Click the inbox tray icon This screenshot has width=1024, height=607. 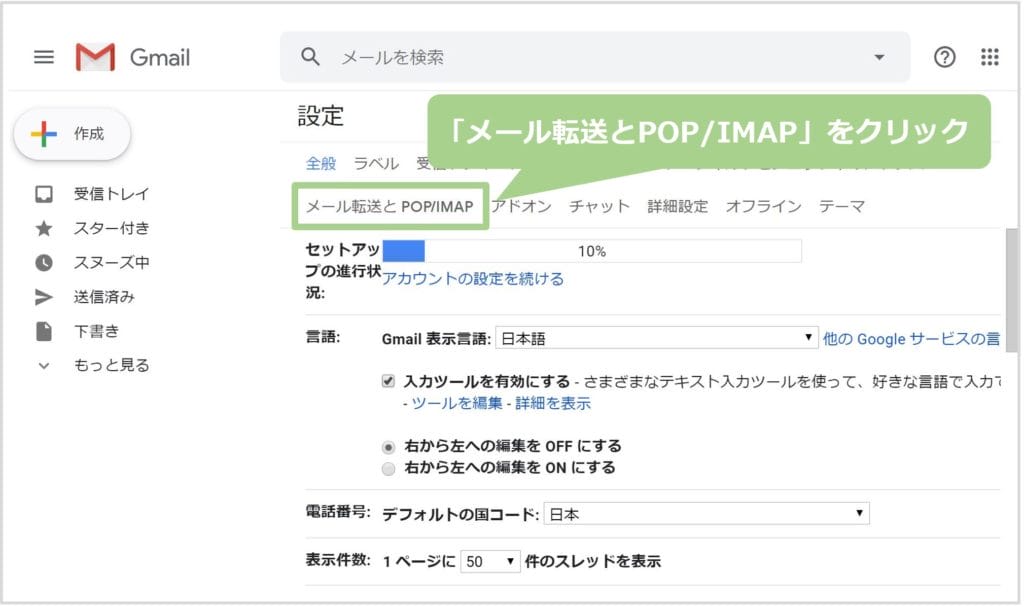coord(44,194)
